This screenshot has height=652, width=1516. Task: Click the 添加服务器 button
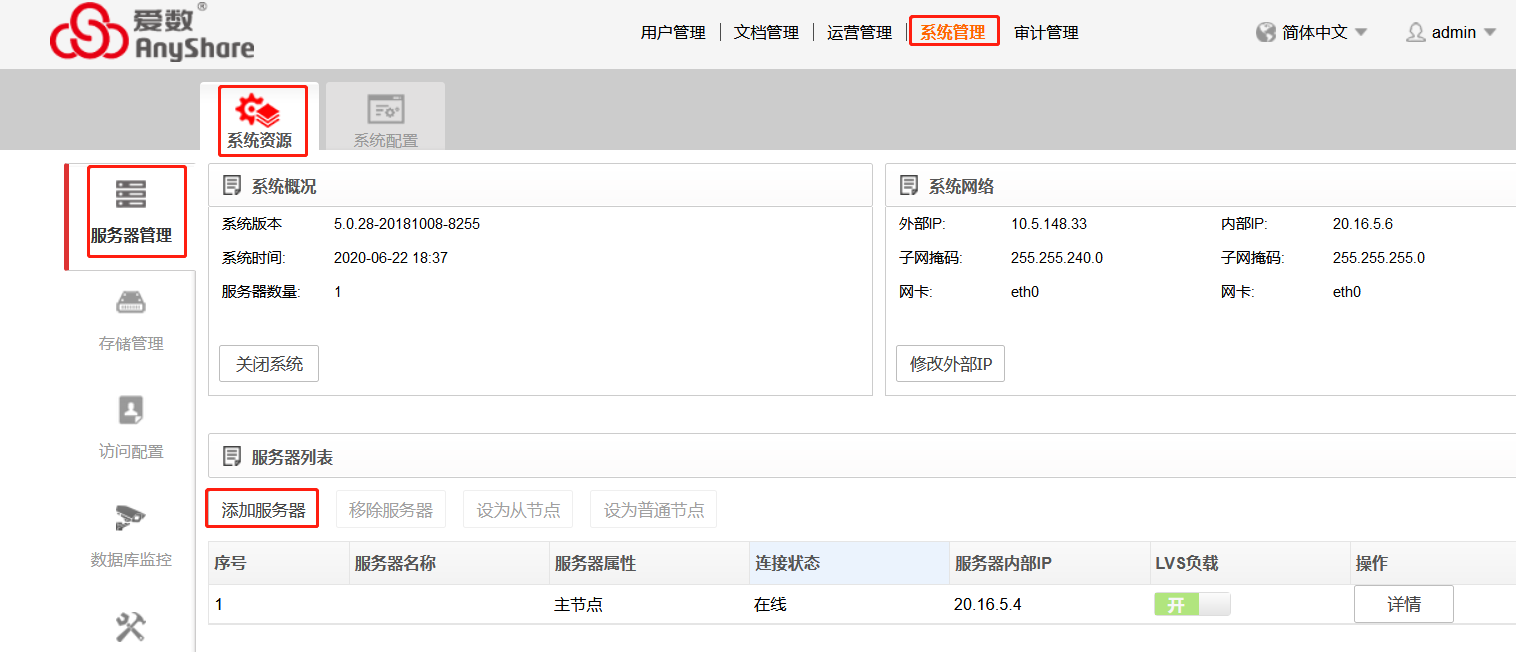pyautogui.click(x=263, y=510)
